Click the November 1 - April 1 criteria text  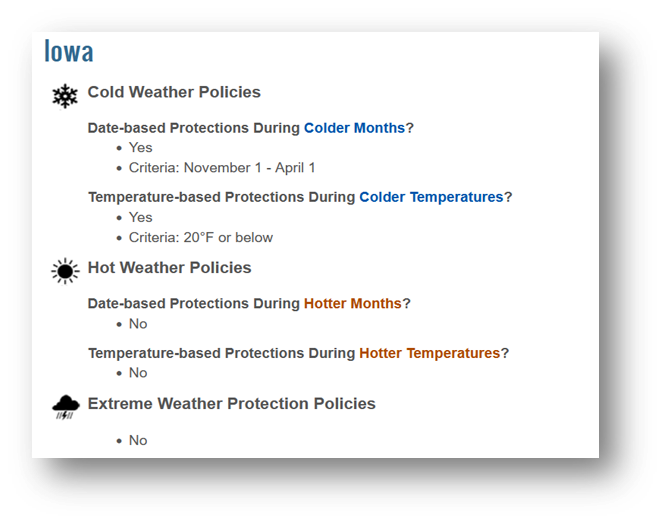[x=249, y=168]
